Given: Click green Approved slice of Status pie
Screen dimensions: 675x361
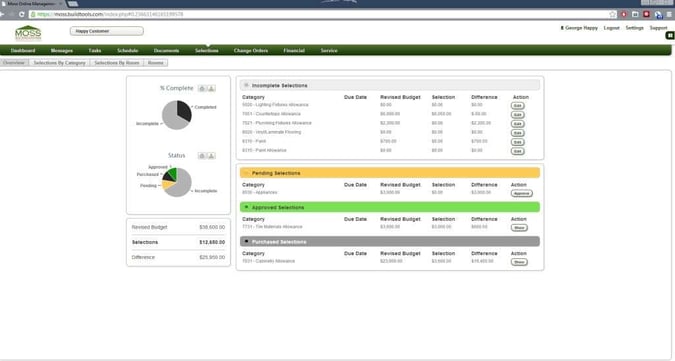Looking at the screenshot, I should 173,173.
